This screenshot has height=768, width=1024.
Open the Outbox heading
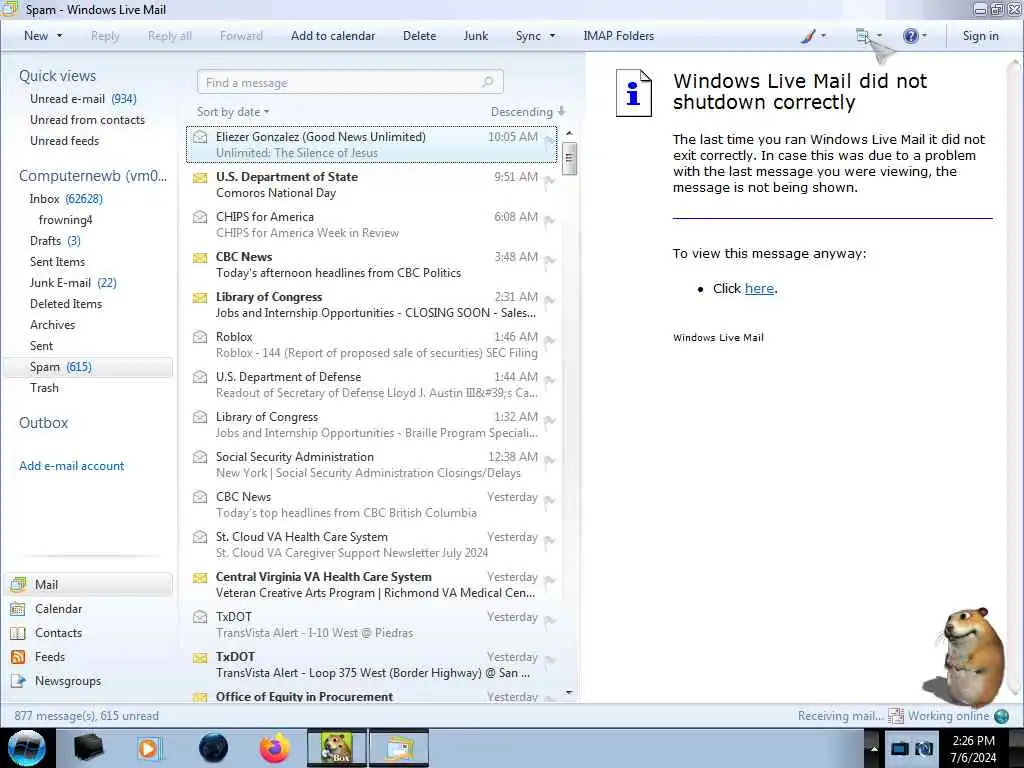(x=43, y=423)
